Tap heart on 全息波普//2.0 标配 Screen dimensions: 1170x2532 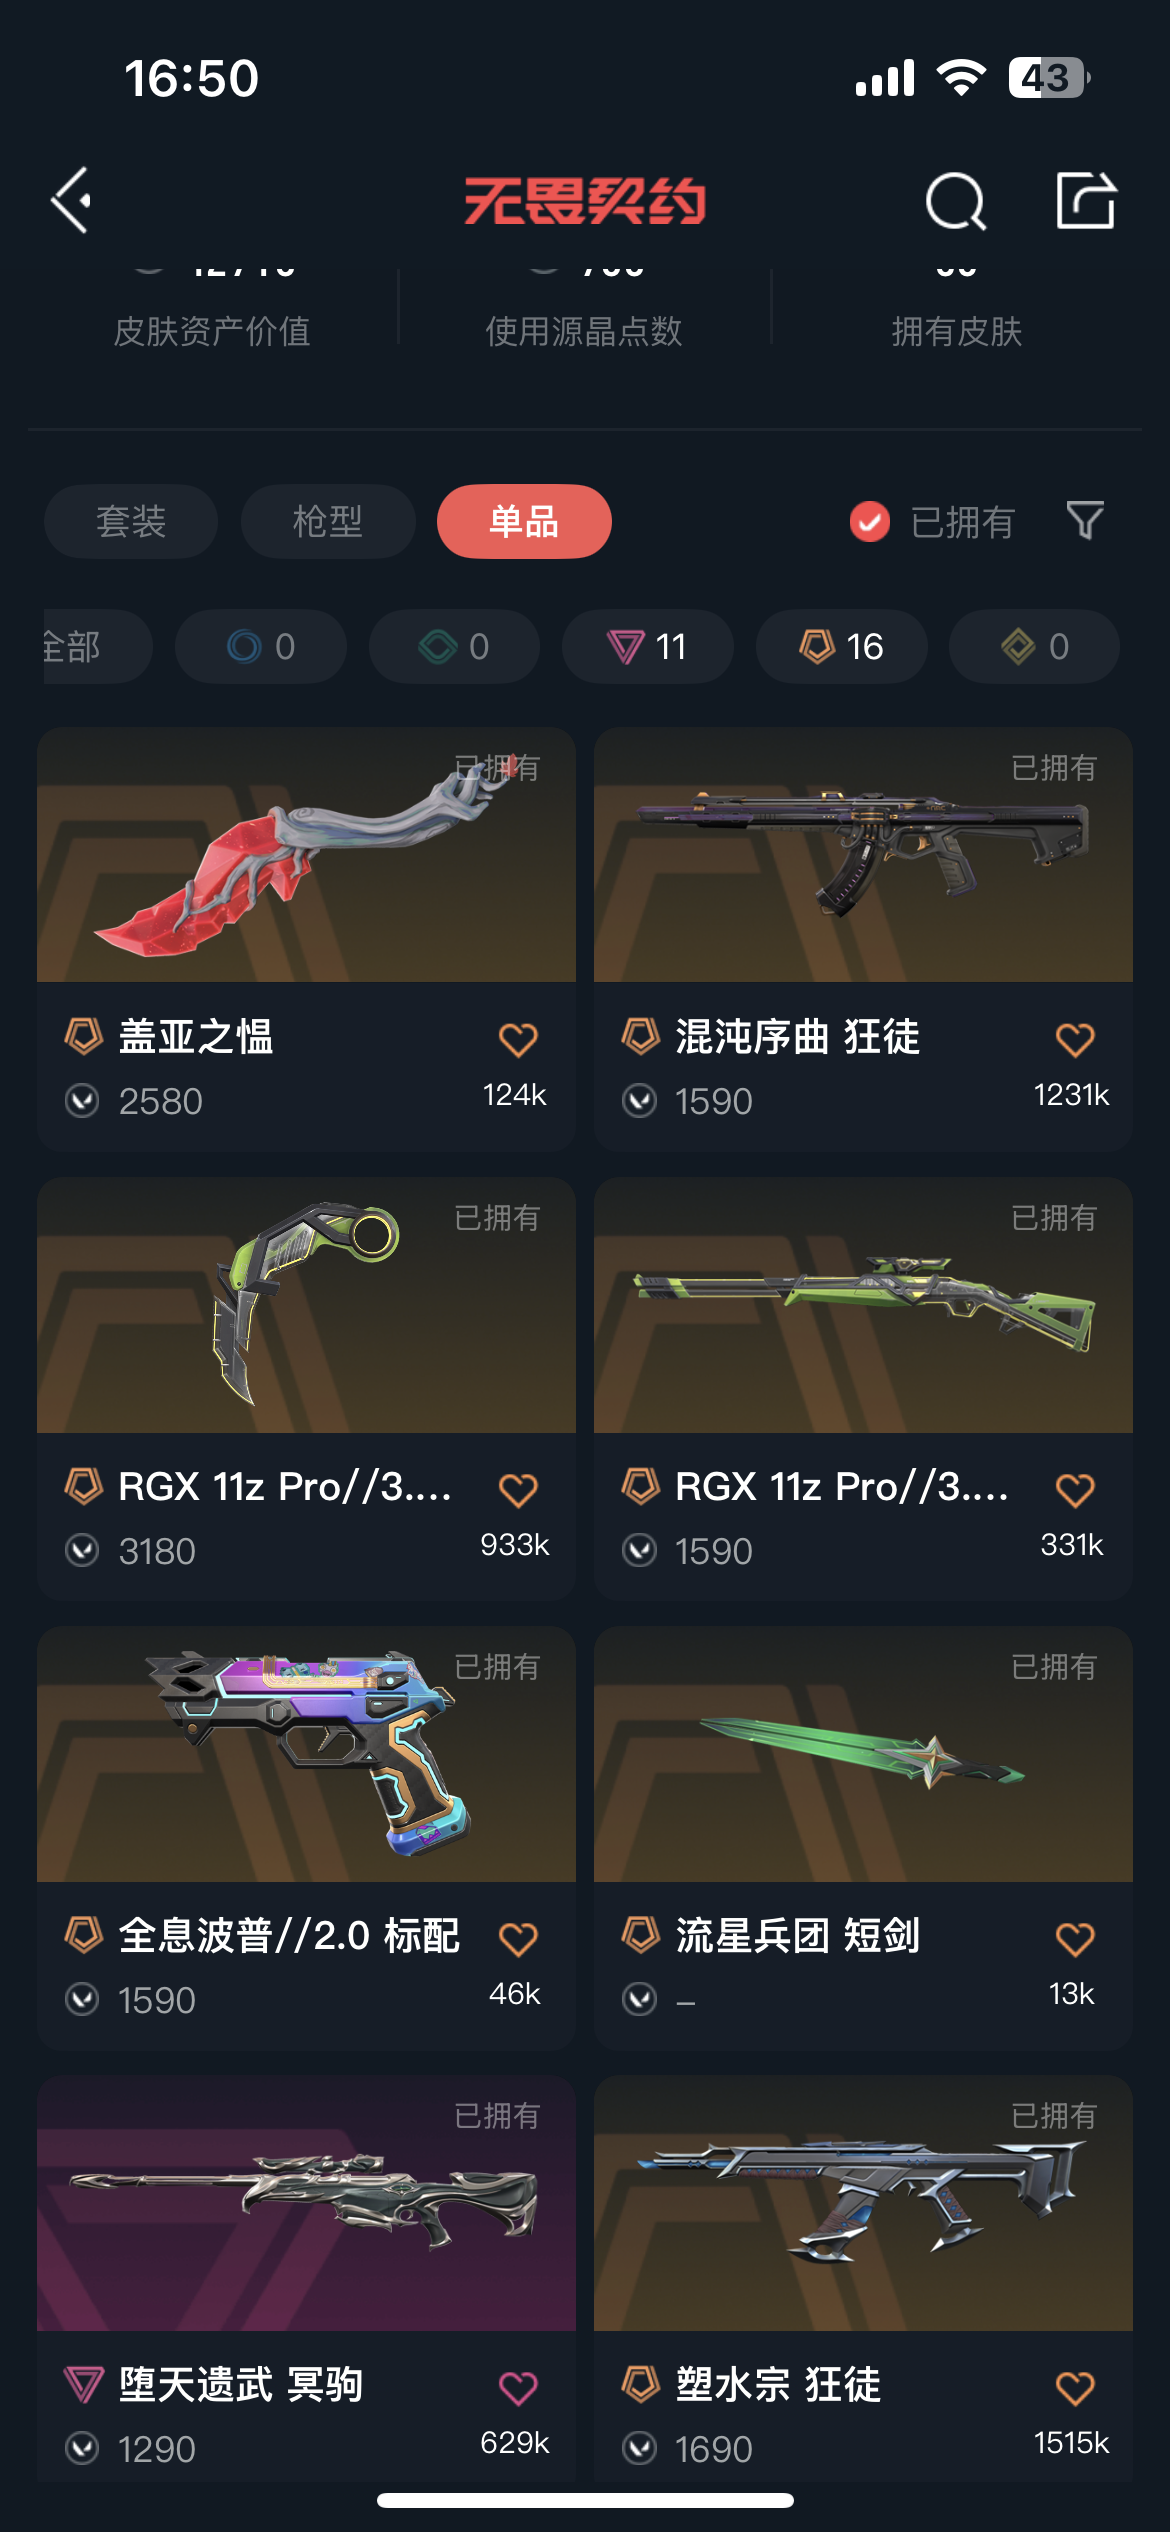tap(518, 1939)
